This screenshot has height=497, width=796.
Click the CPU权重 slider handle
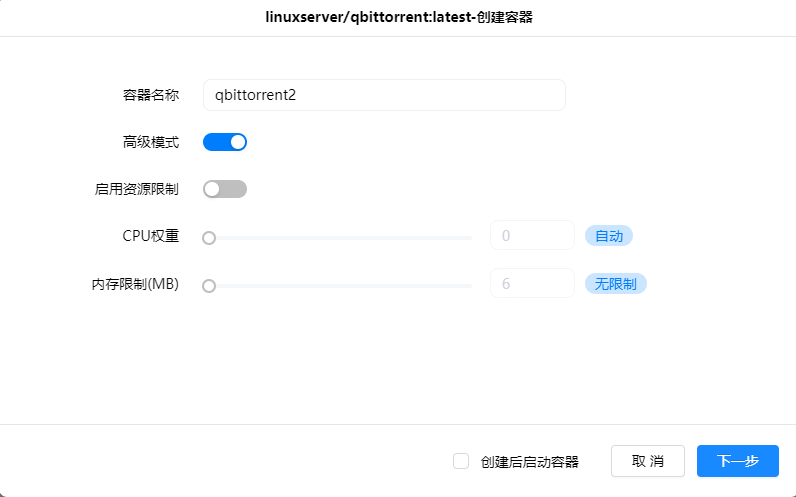209,238
